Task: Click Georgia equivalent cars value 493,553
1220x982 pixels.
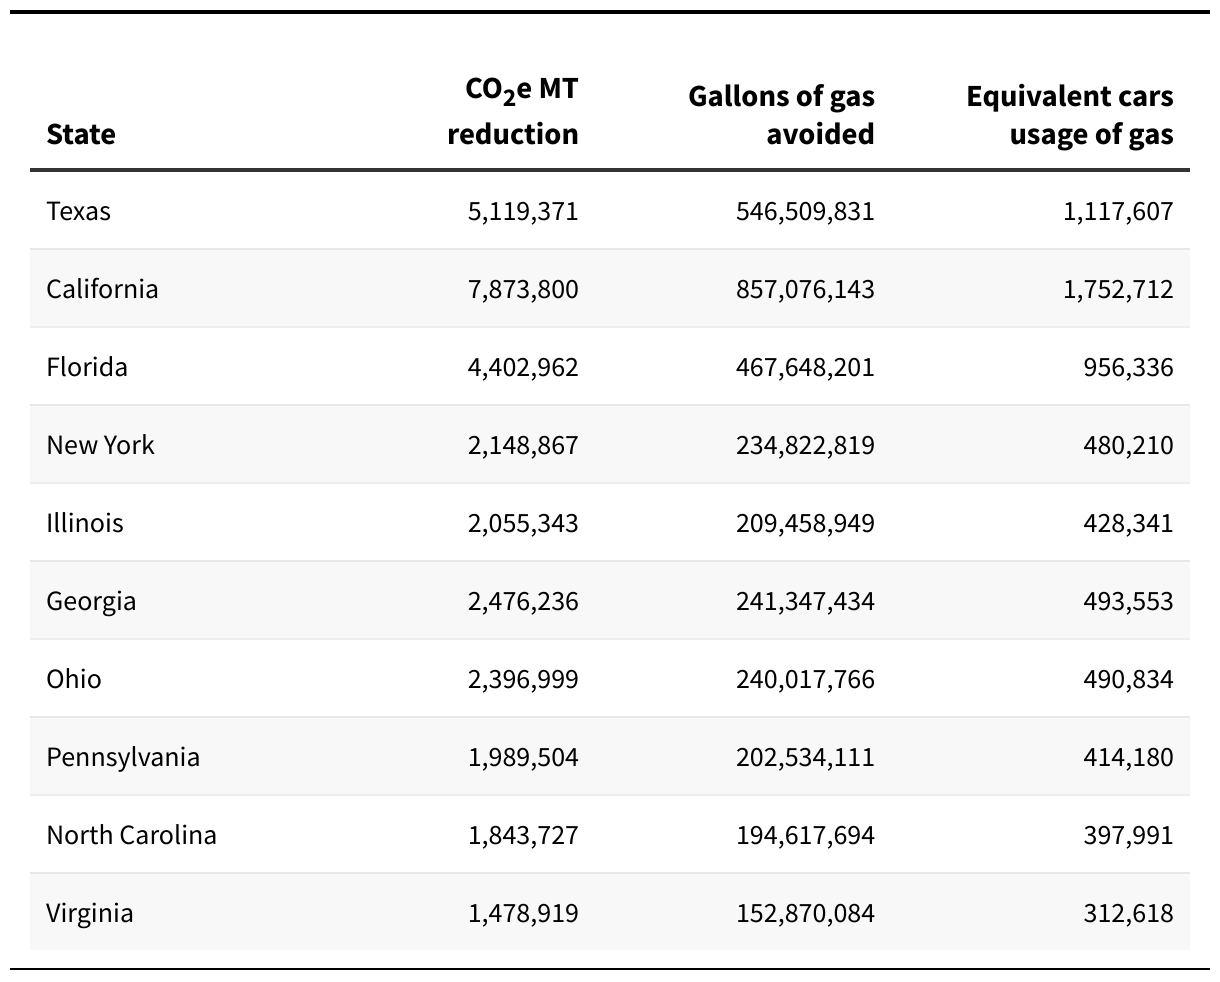Action: coord(1128,601)
